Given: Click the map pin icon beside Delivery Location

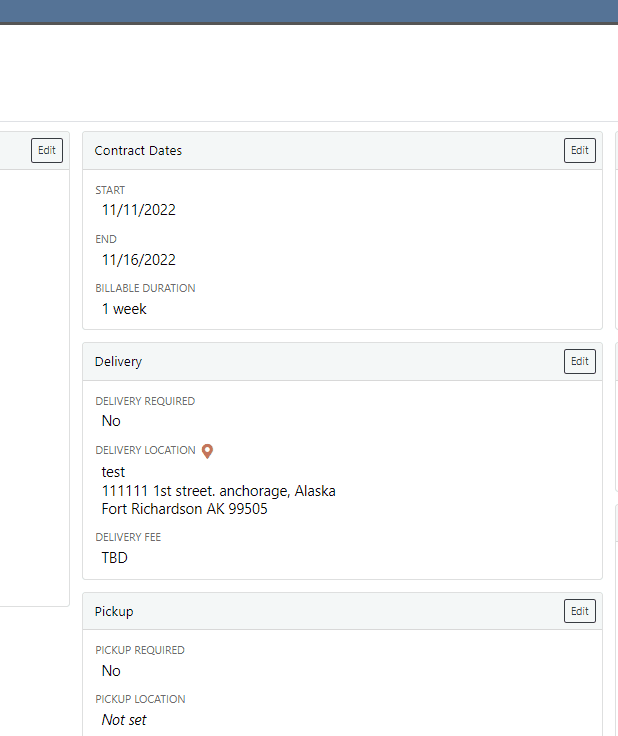Looking at the screenshot, I should [x=208, y=451].
